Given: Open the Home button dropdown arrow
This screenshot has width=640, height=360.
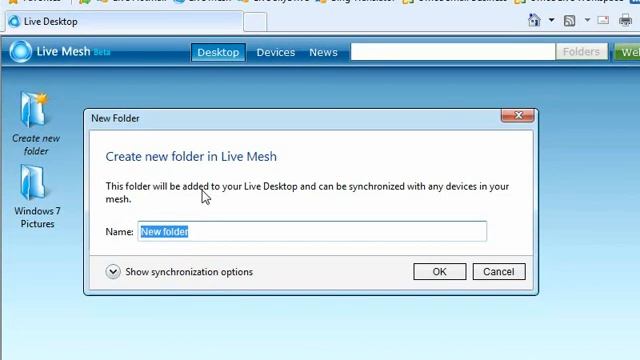Looking at the screenshot, I should [x=551, y=20].
